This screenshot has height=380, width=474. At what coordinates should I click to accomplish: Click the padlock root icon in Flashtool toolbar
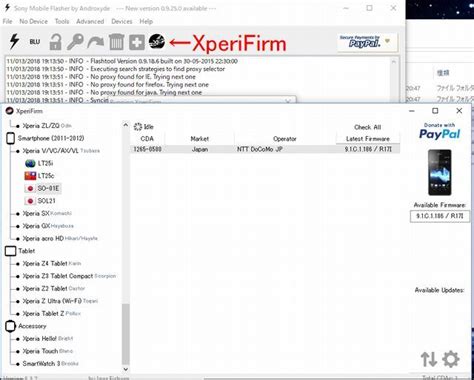[55, 42]
